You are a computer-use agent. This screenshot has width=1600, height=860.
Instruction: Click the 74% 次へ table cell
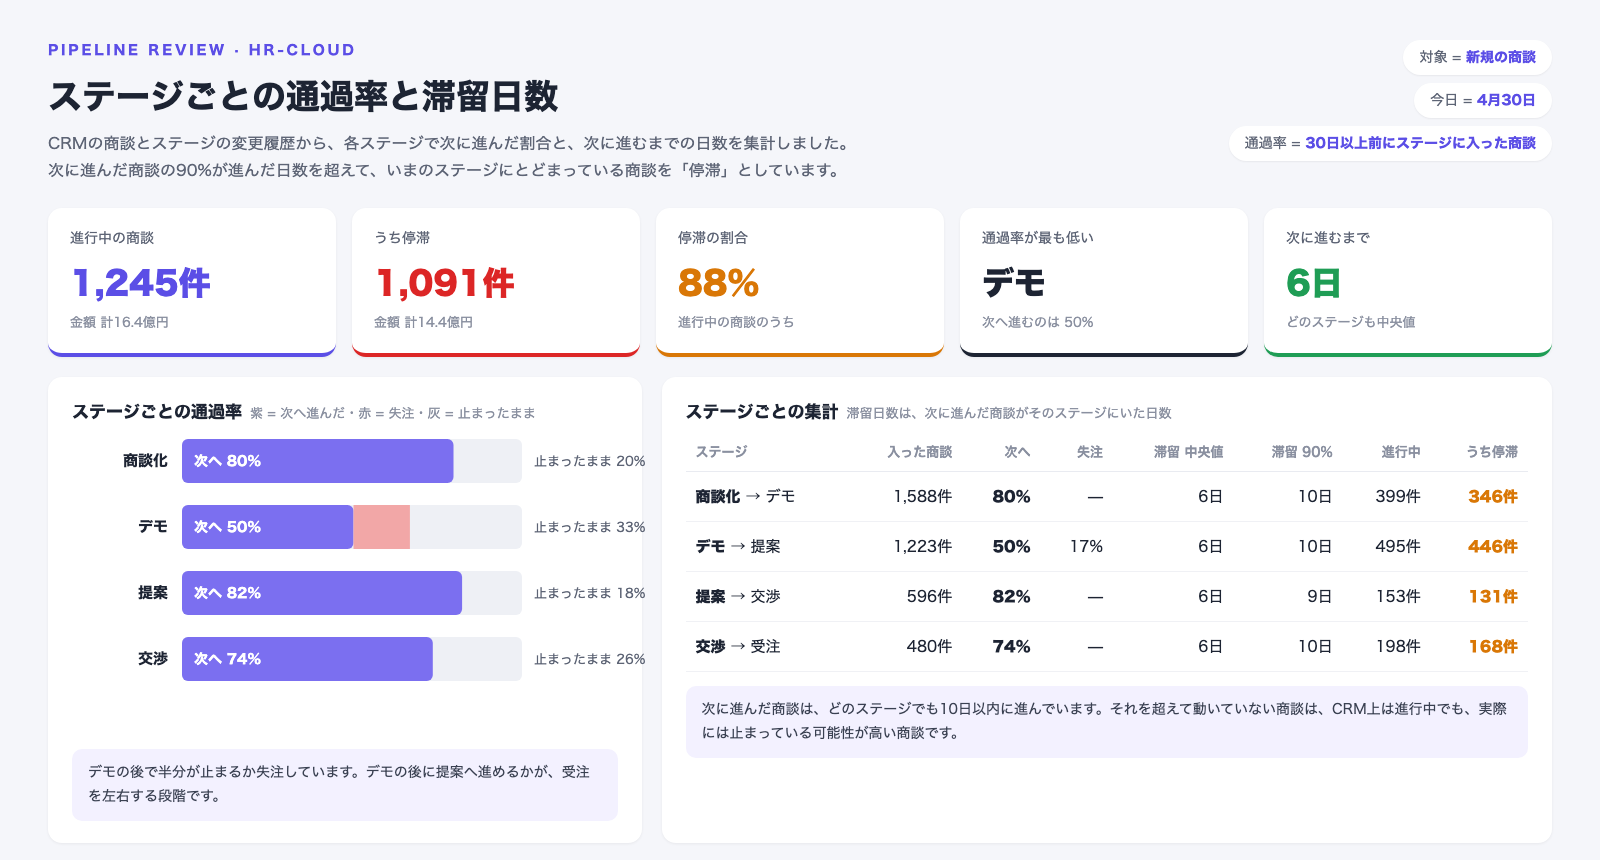pyautogui.click(x=1011, y=647)
